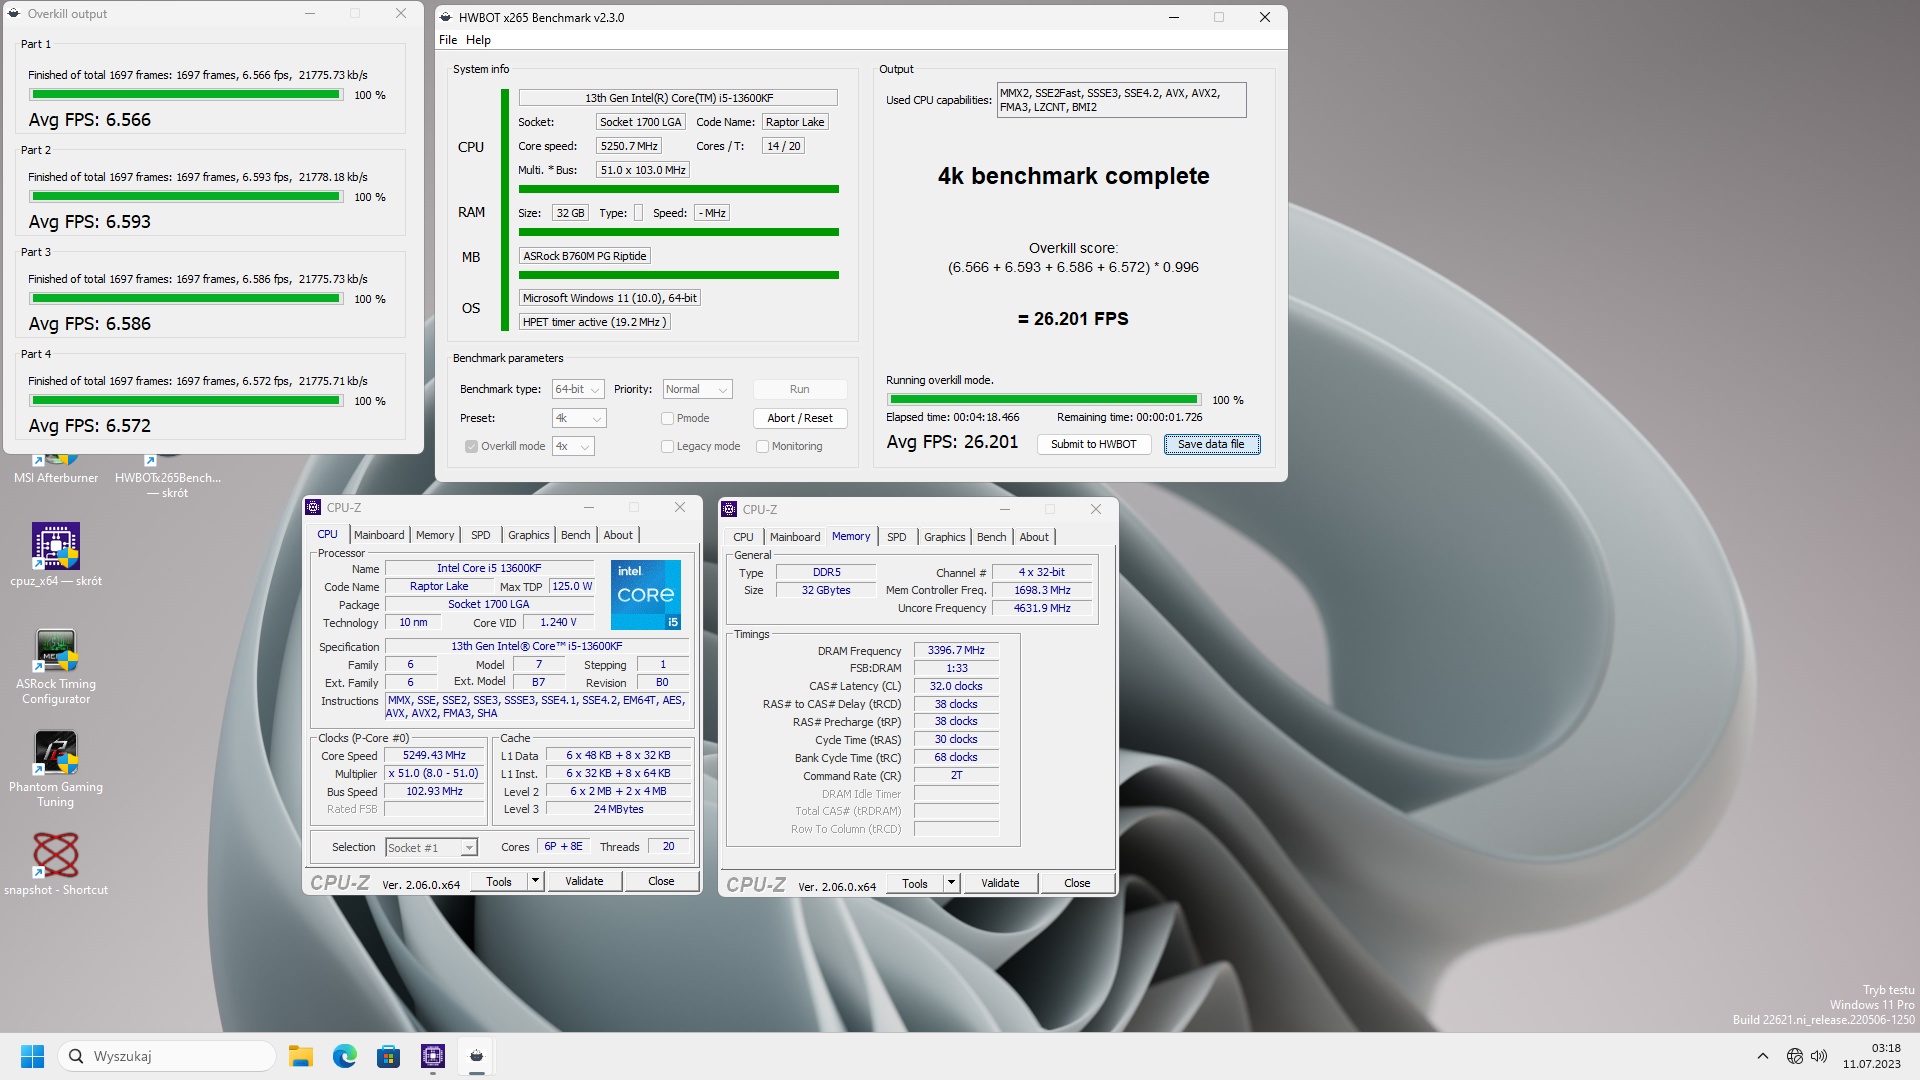Expand Benchmark type 64-bit dropdown

[578, 390]
